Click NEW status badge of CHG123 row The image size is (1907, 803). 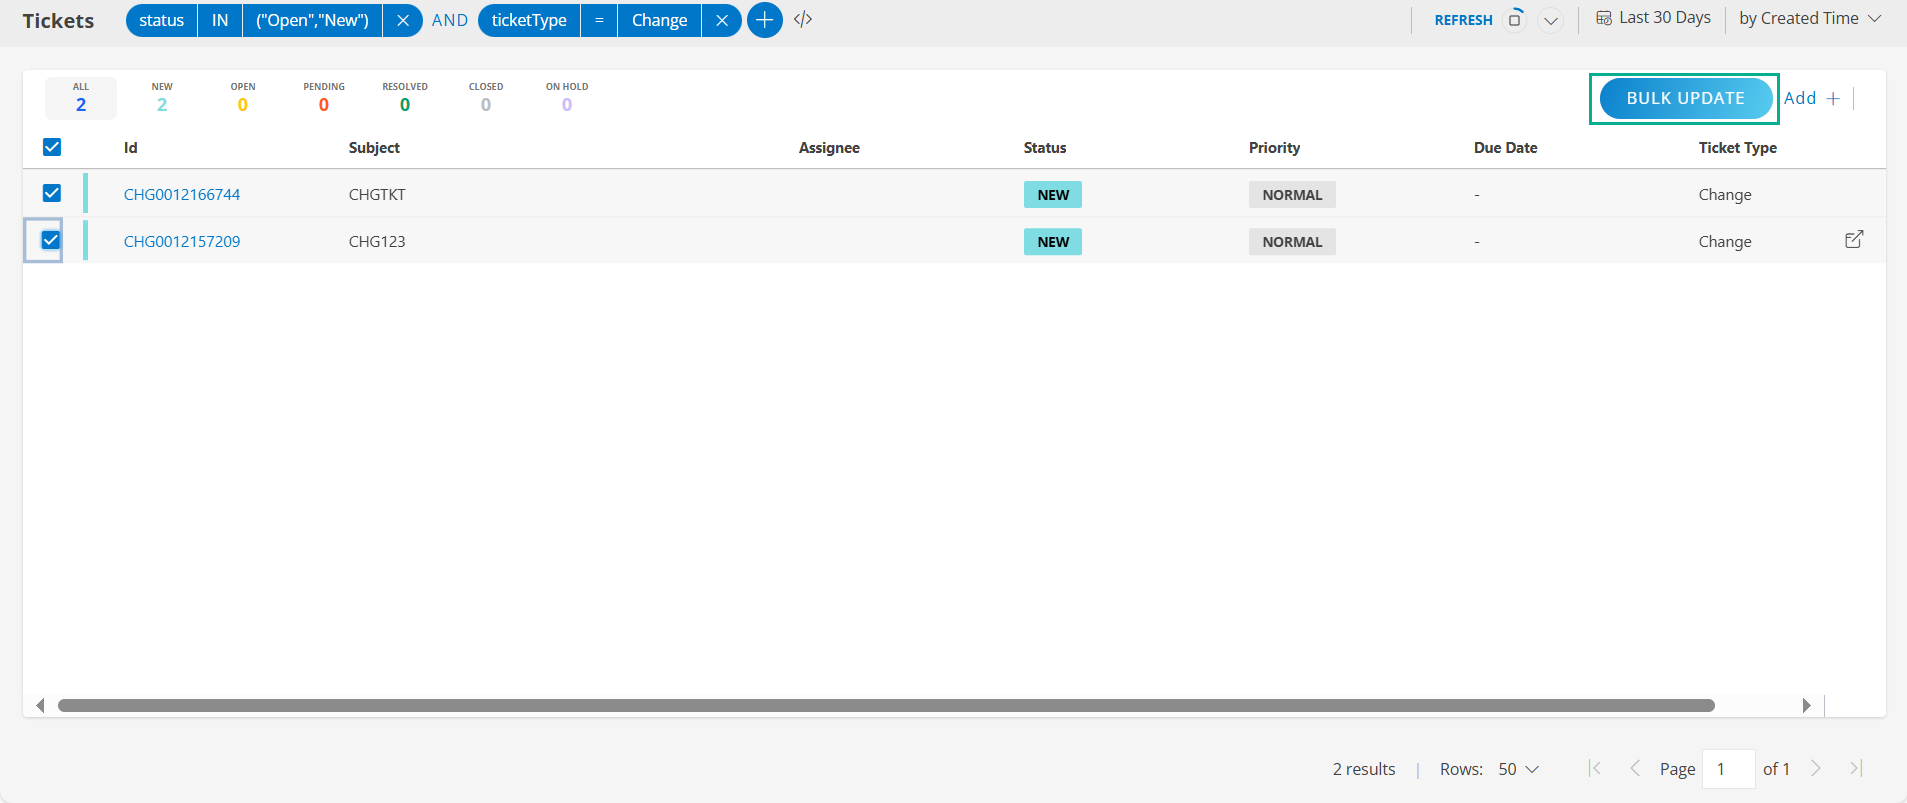(x=1053, y=242)
